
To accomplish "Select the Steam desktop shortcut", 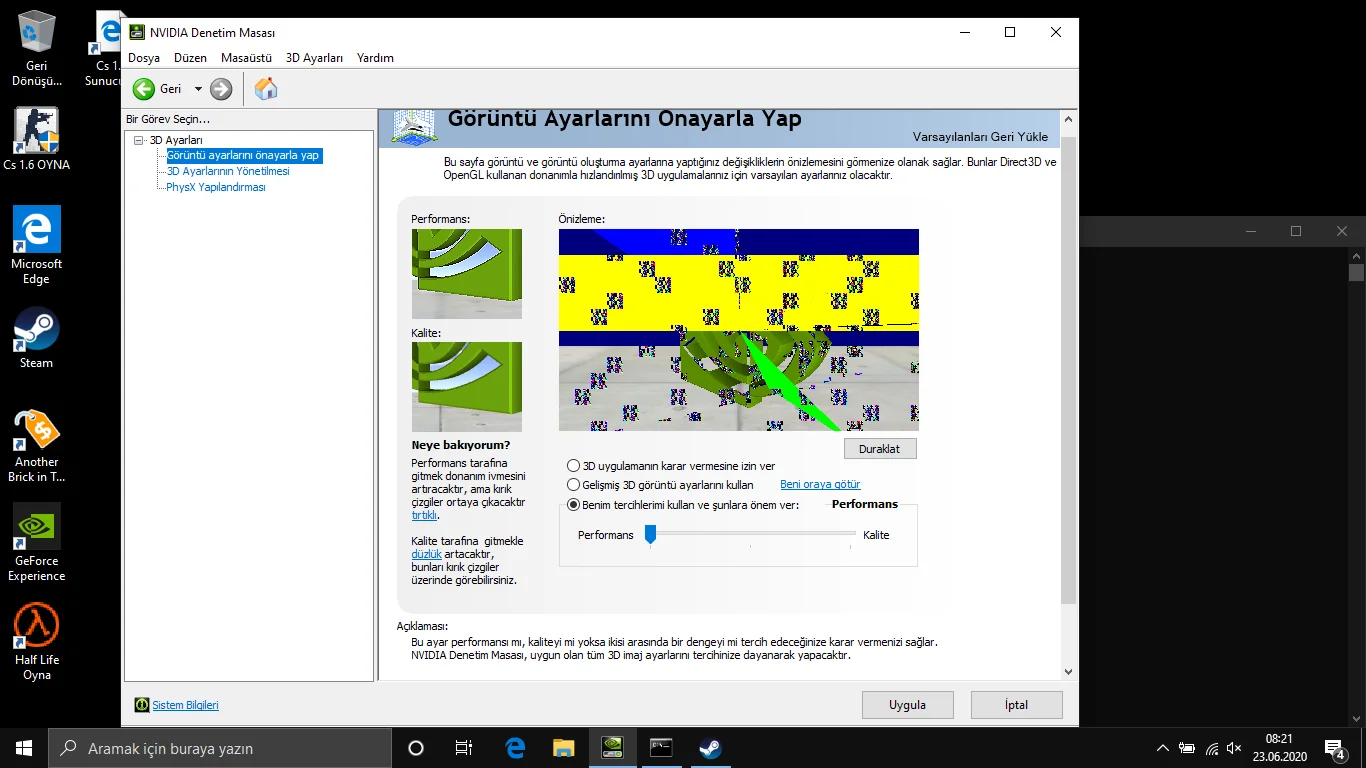I will point(37,338).
